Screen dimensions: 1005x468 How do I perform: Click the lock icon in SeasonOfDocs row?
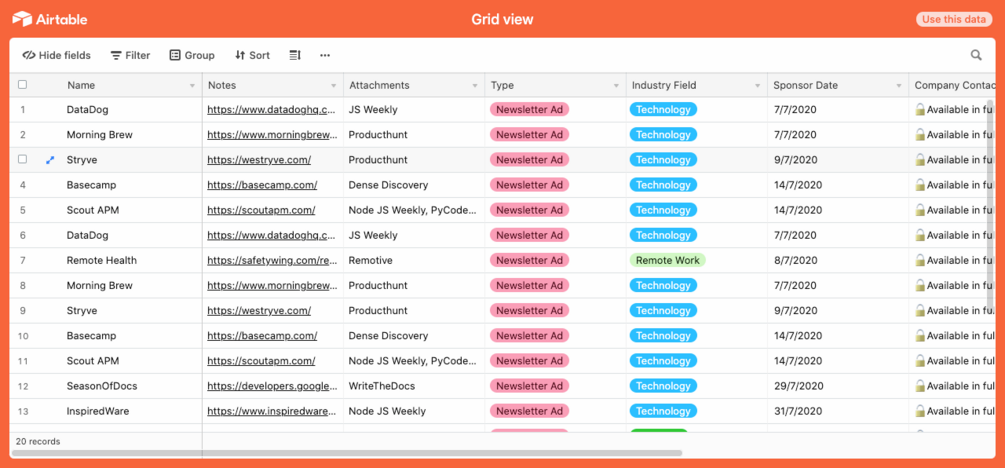click(920, 386)
